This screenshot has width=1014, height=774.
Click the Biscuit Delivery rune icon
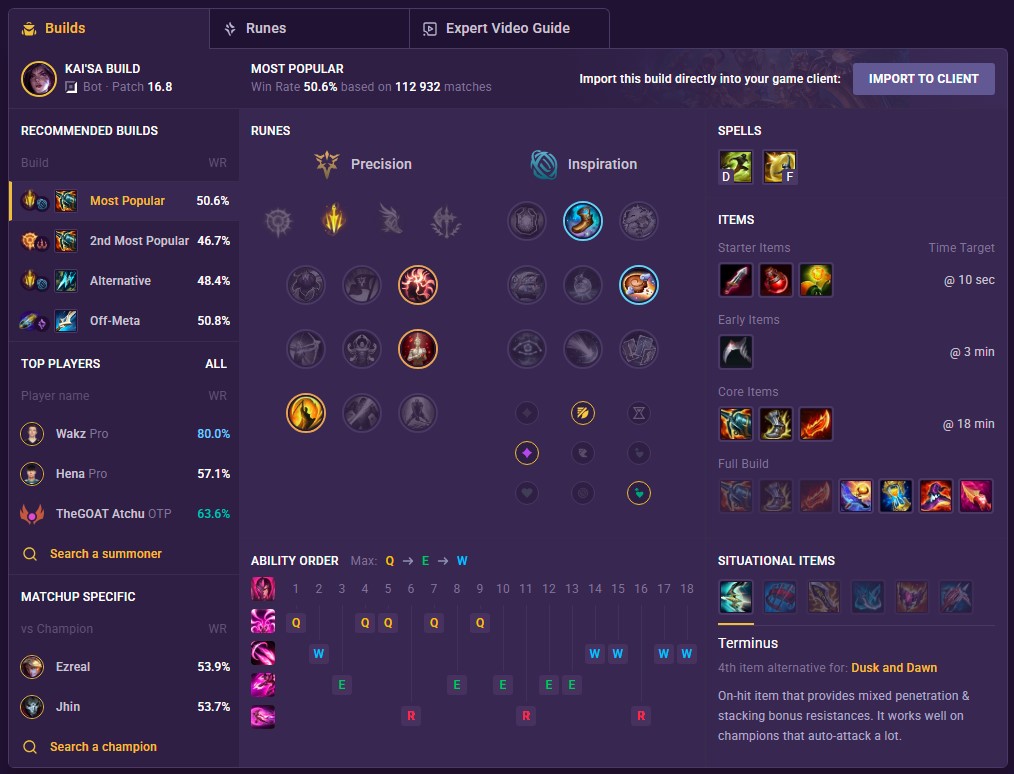(x=639, y=285)
